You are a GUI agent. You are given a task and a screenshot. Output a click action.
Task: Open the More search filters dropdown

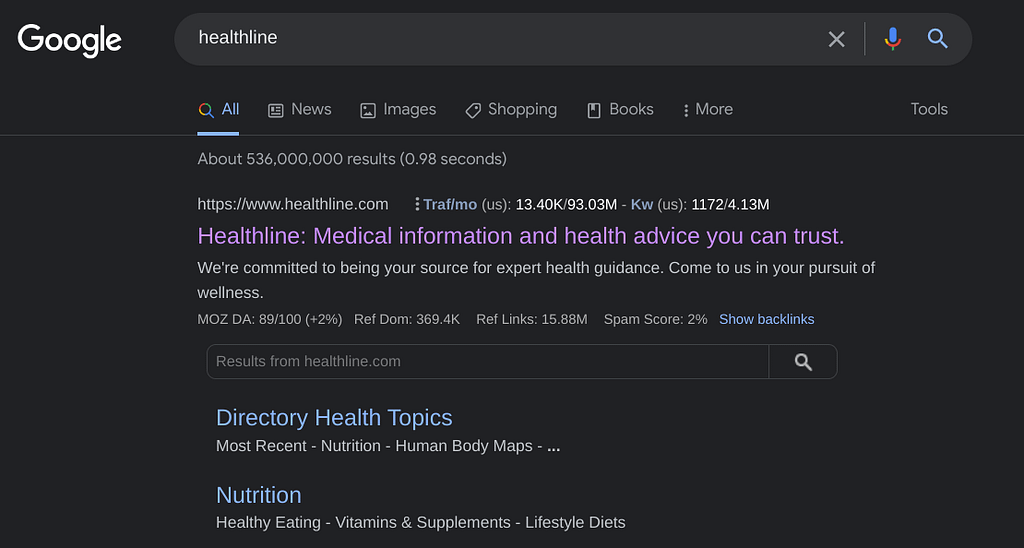(x=707, y=110)
